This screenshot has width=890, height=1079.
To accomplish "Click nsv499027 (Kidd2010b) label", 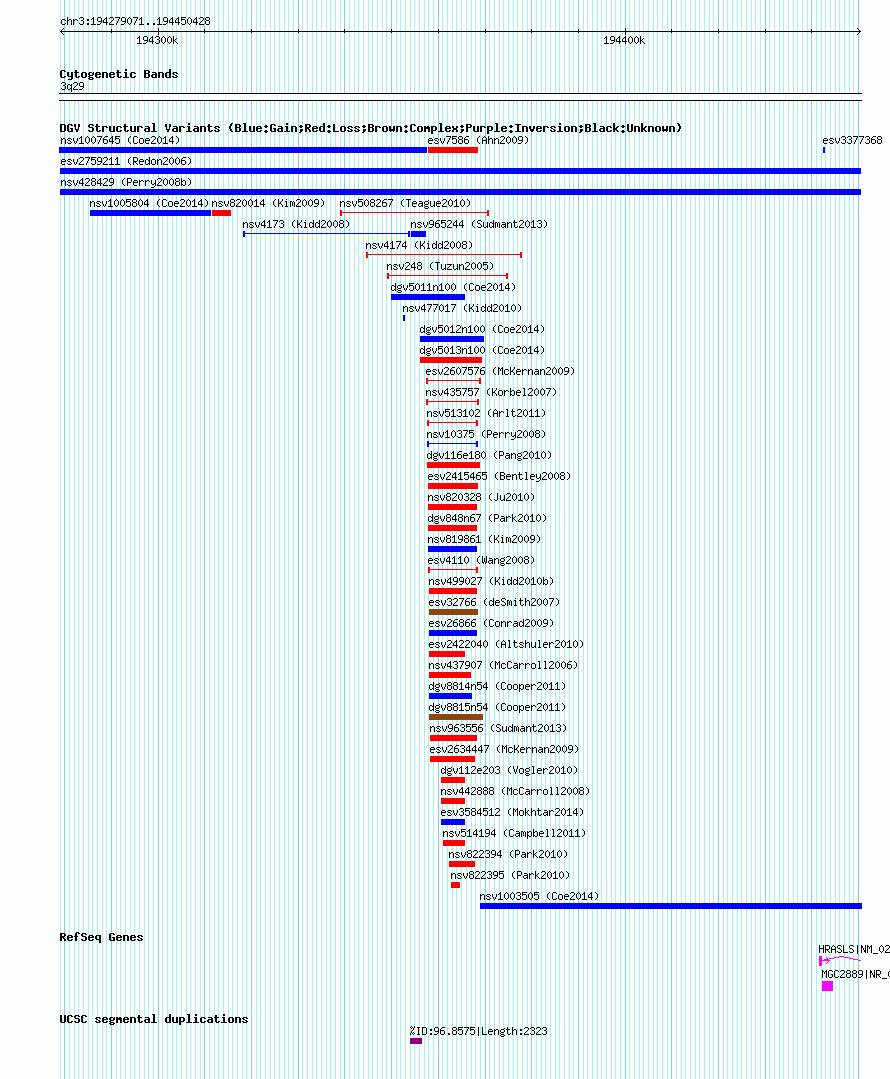I will point(491,581).
